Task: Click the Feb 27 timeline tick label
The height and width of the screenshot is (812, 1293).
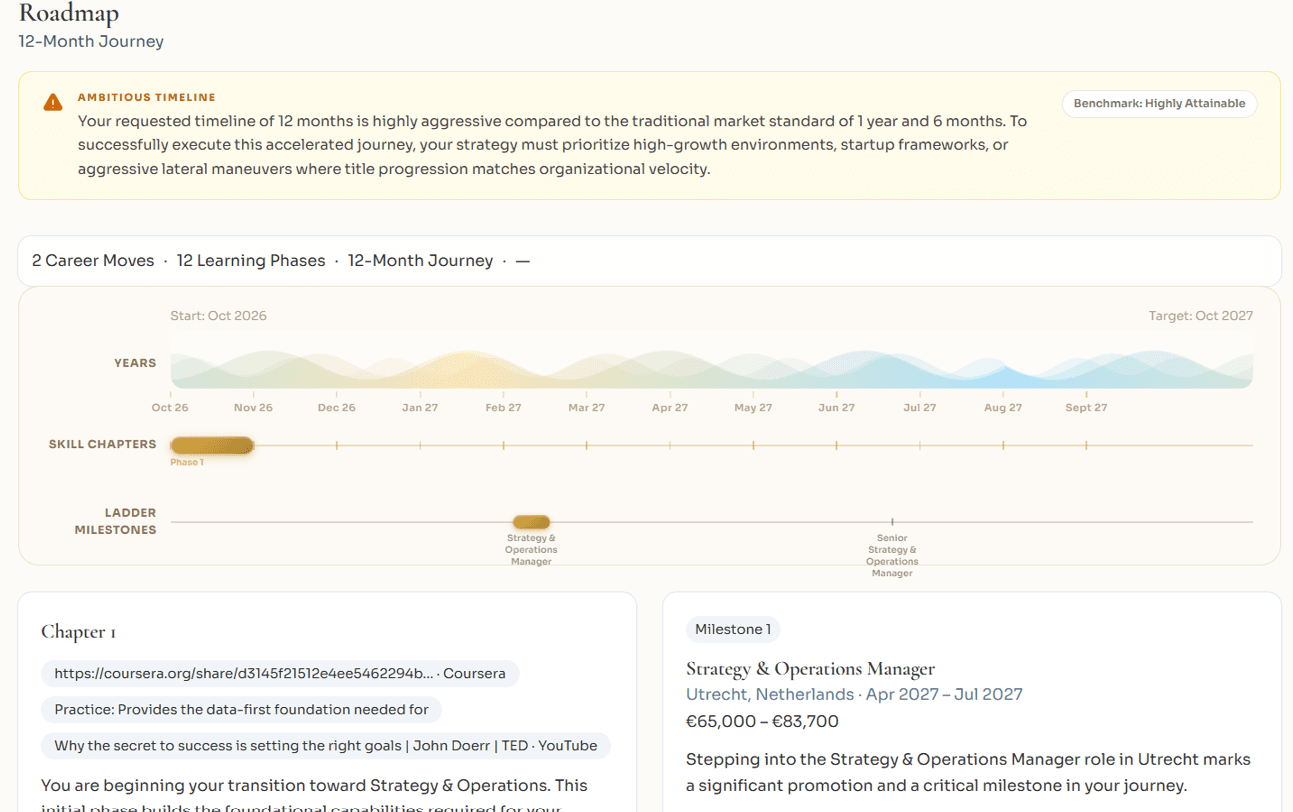Action: (x=503, y=408)
